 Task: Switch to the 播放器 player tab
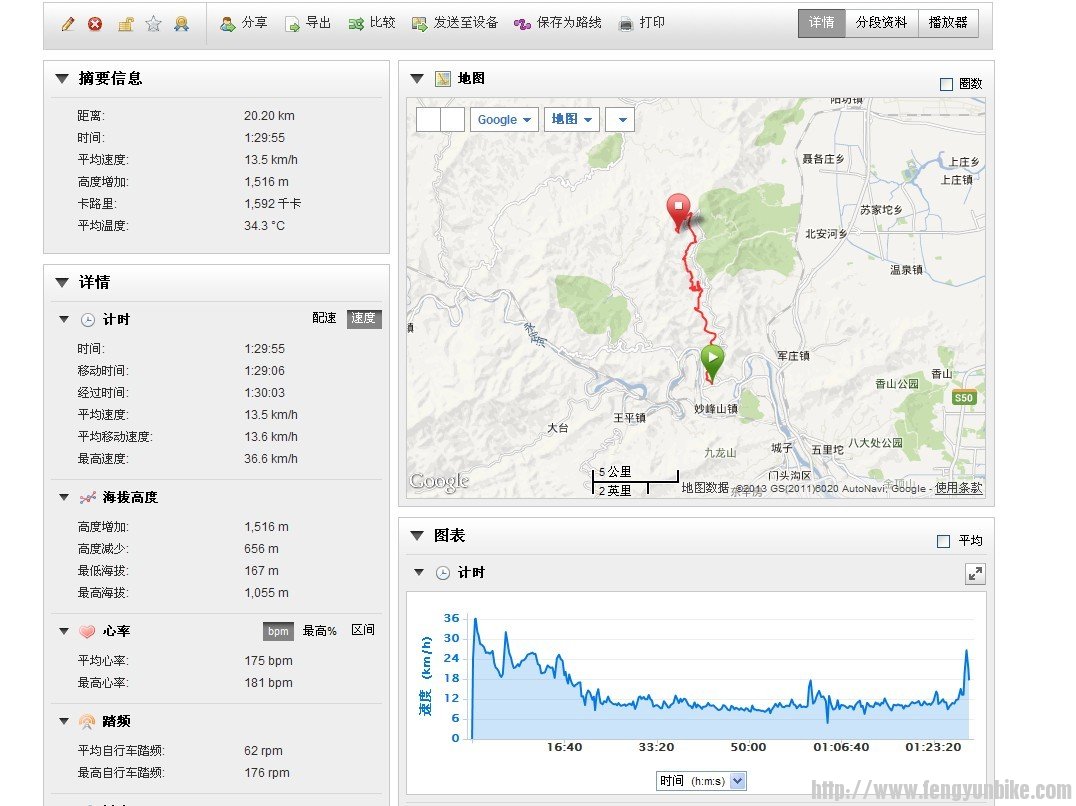947,23
